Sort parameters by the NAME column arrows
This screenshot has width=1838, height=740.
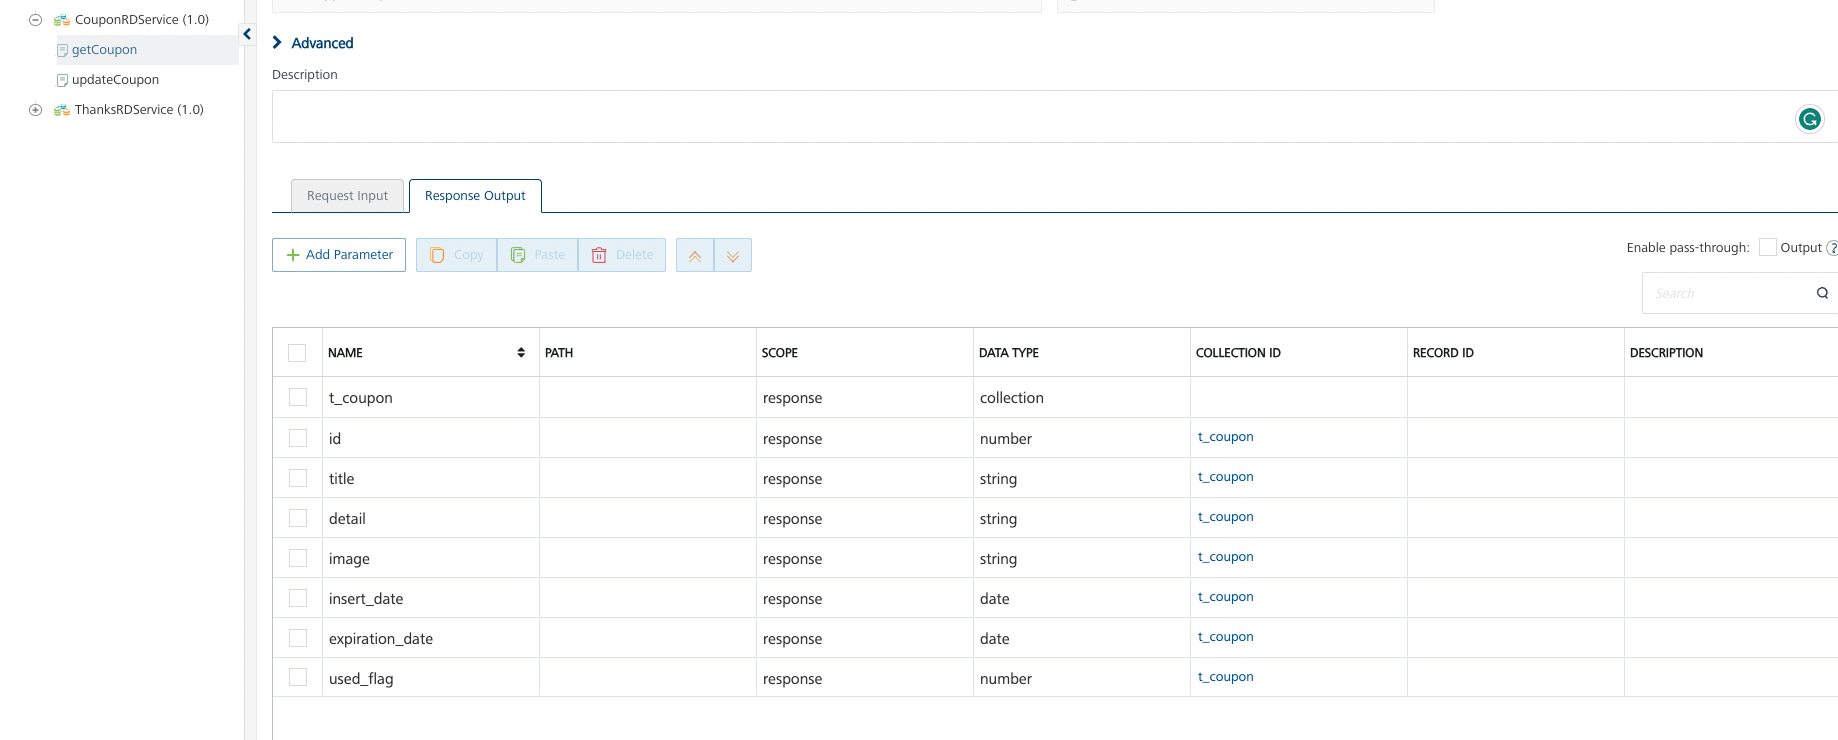pos(521,353)
